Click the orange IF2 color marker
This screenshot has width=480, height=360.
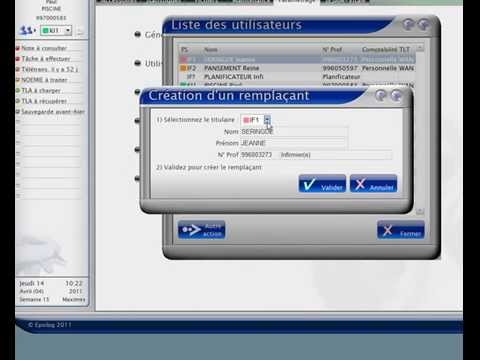coord(183,68)
